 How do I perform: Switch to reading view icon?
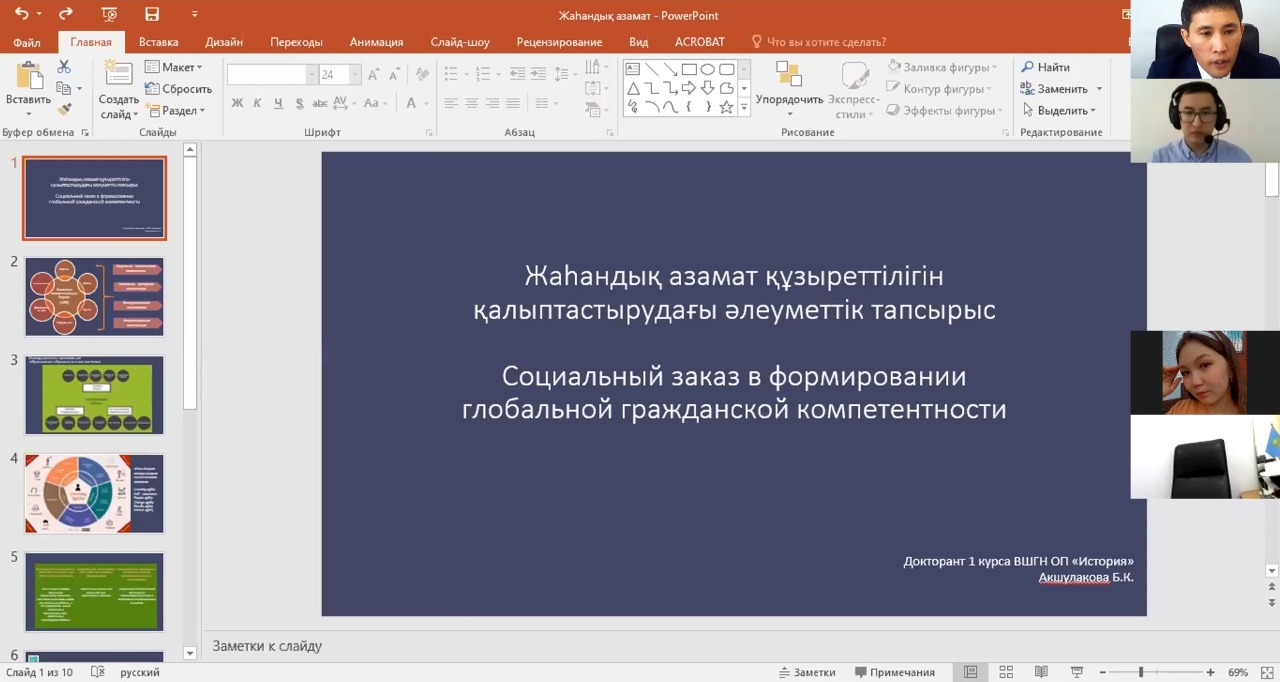tap(1041, 672)
